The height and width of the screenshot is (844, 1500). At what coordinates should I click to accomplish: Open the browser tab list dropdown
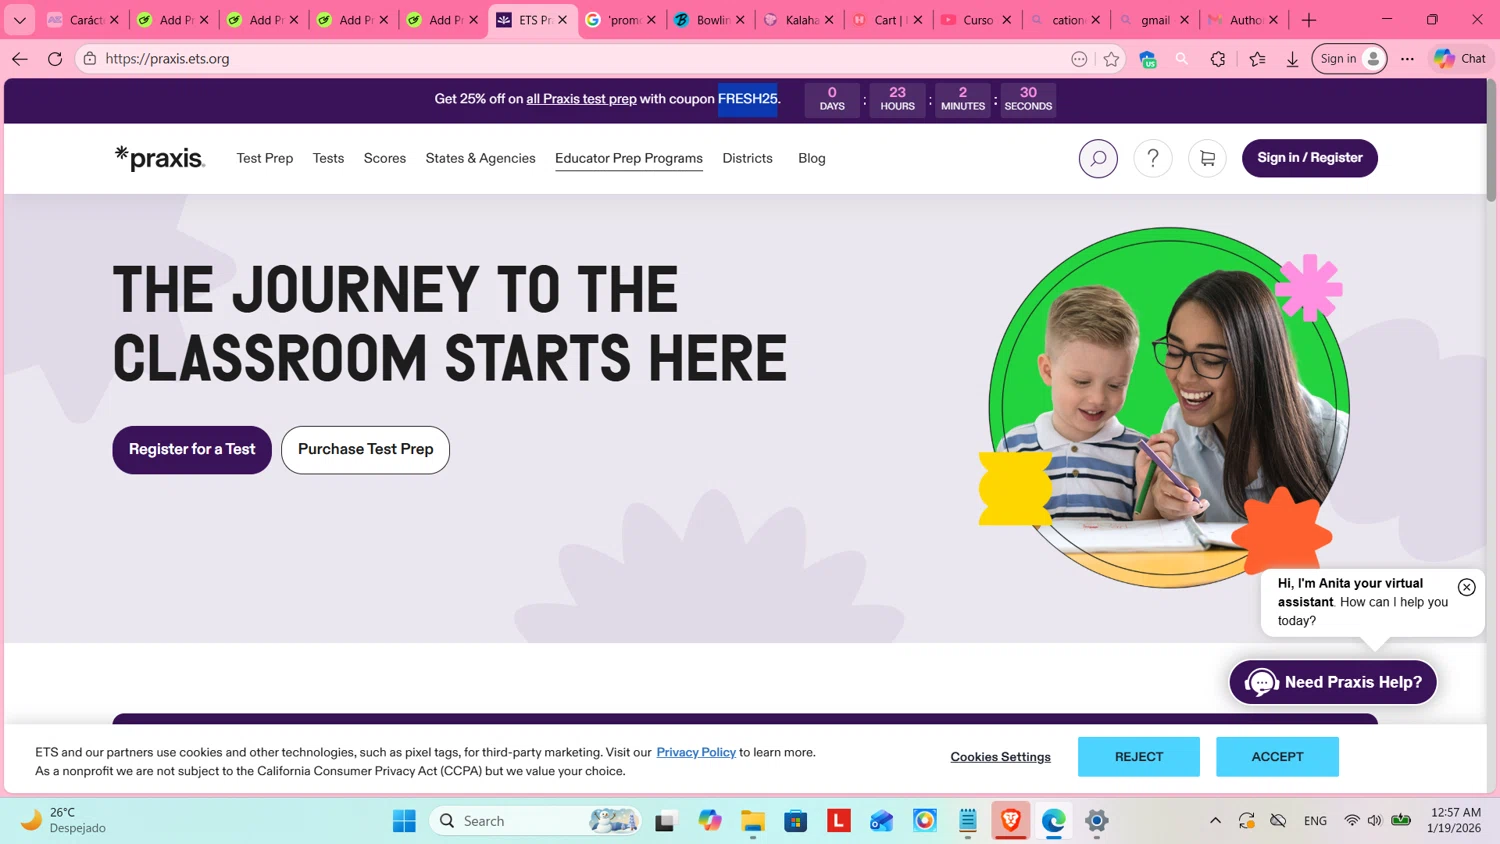click(19, 20)
